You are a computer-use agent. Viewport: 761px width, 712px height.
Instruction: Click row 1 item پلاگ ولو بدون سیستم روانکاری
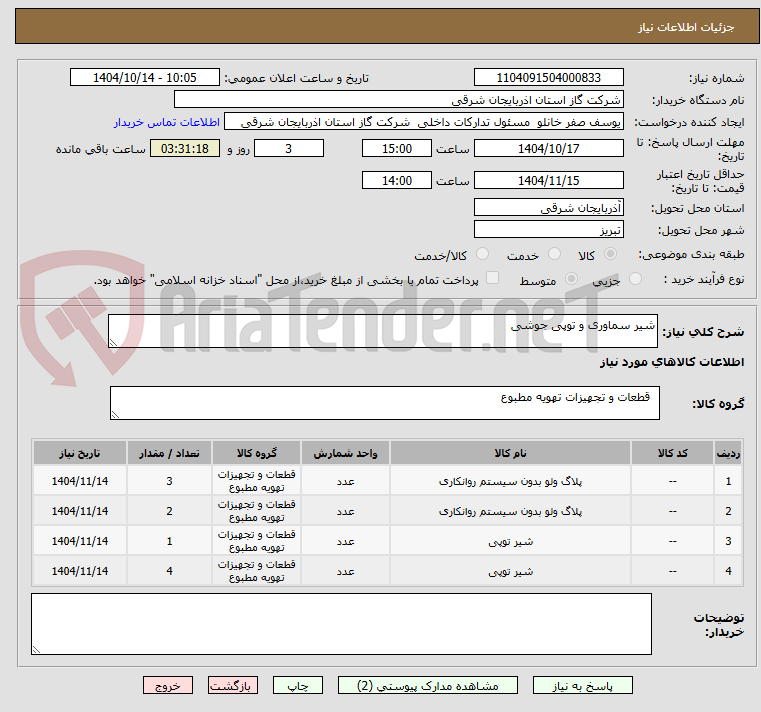click(510, 481)
